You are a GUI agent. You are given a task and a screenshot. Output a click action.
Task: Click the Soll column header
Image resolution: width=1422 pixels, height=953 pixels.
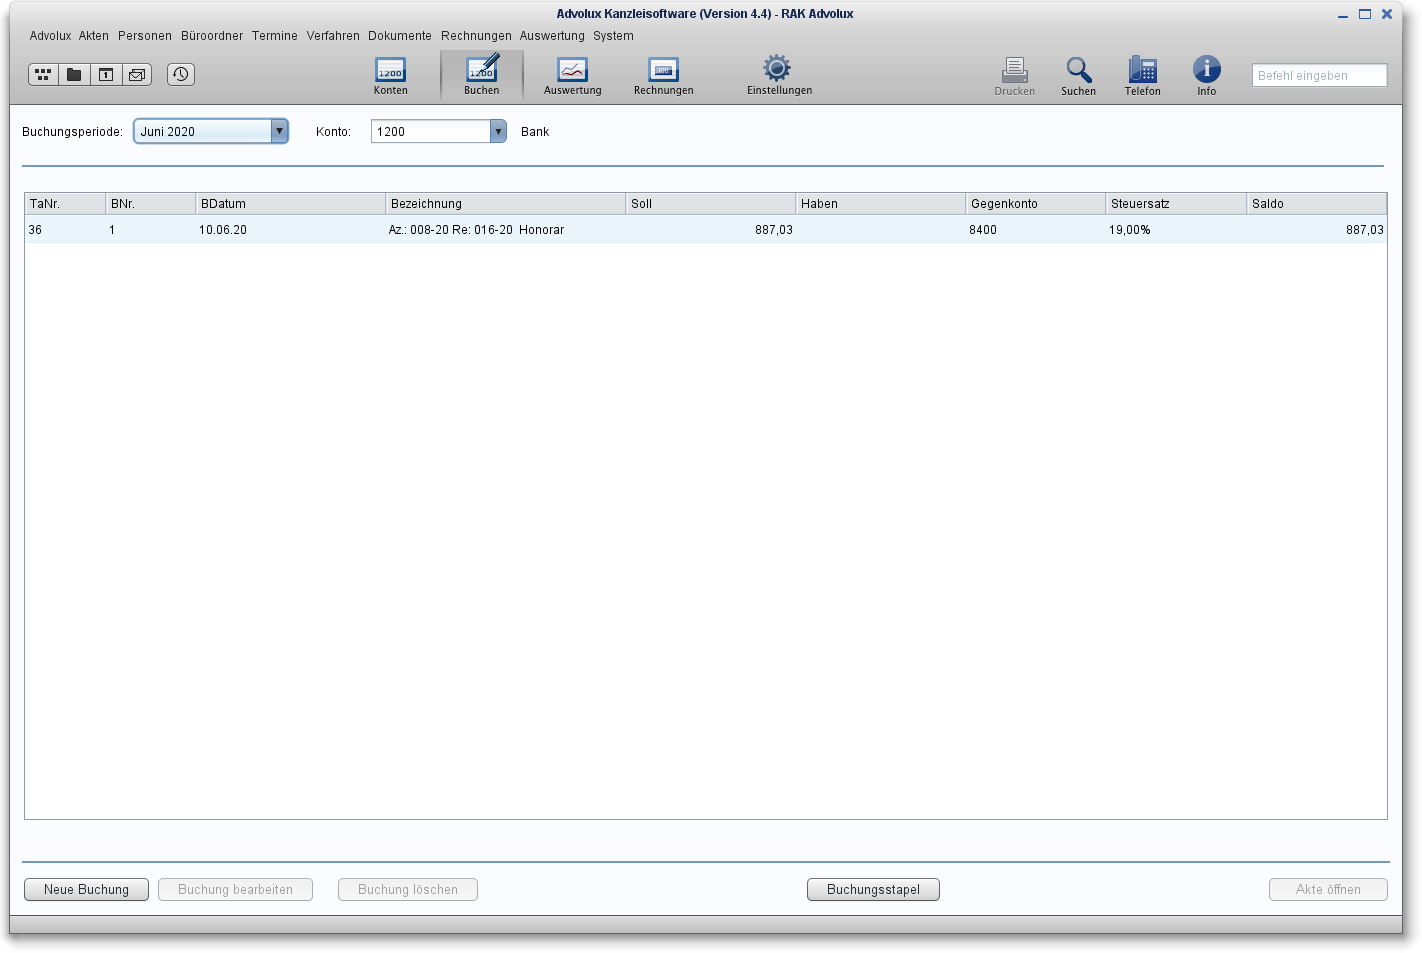(710, 203)
